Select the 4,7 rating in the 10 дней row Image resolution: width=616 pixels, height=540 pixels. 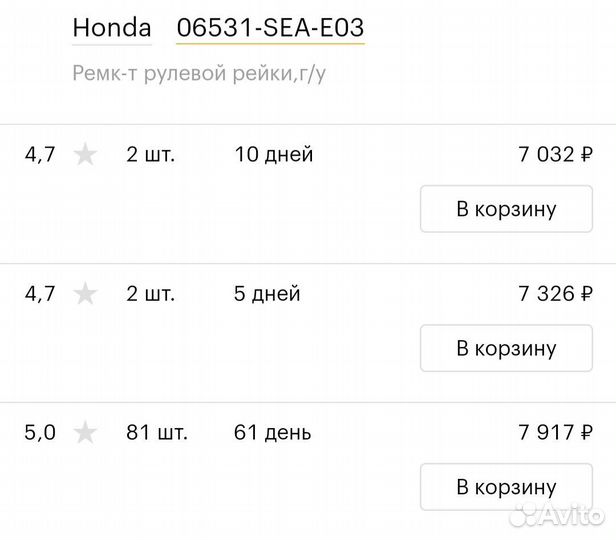[x=40, y=154]
